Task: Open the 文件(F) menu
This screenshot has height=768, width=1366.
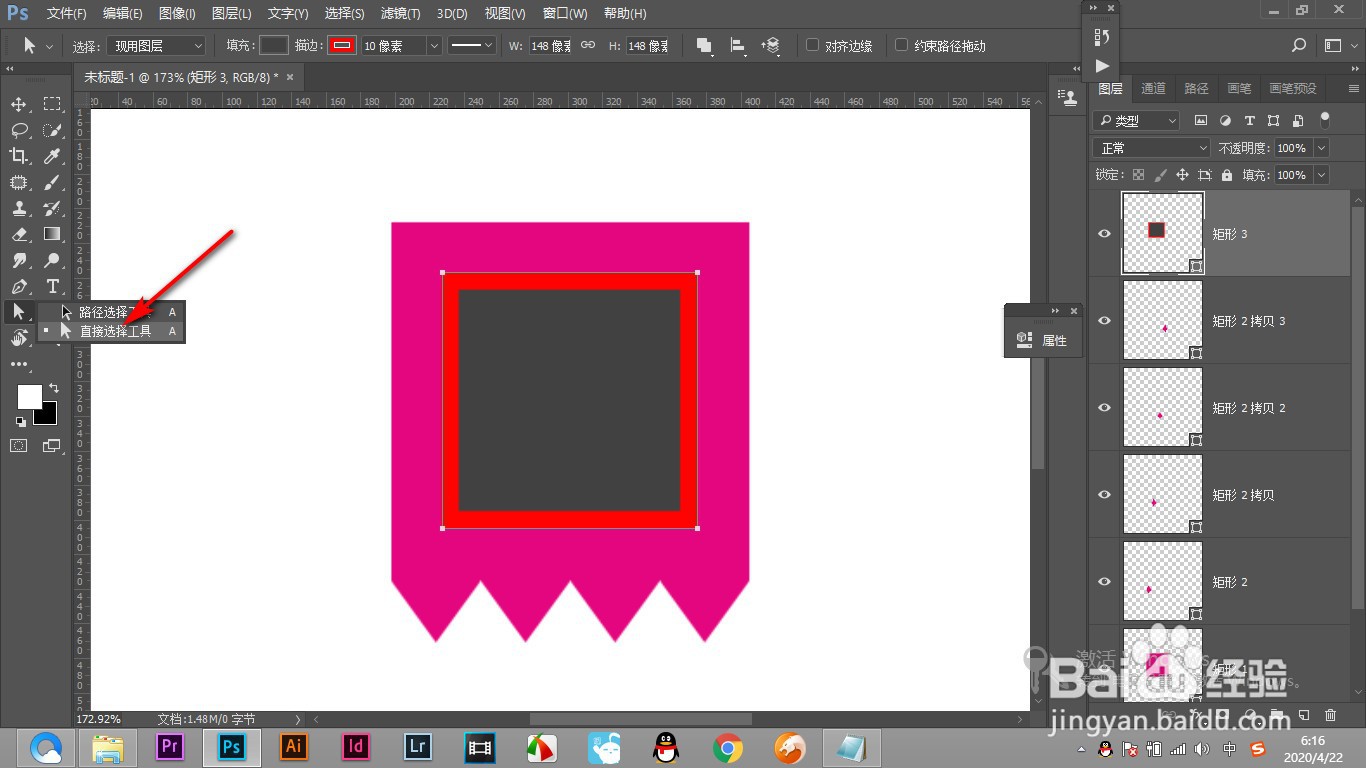Action: coord(66,14)
